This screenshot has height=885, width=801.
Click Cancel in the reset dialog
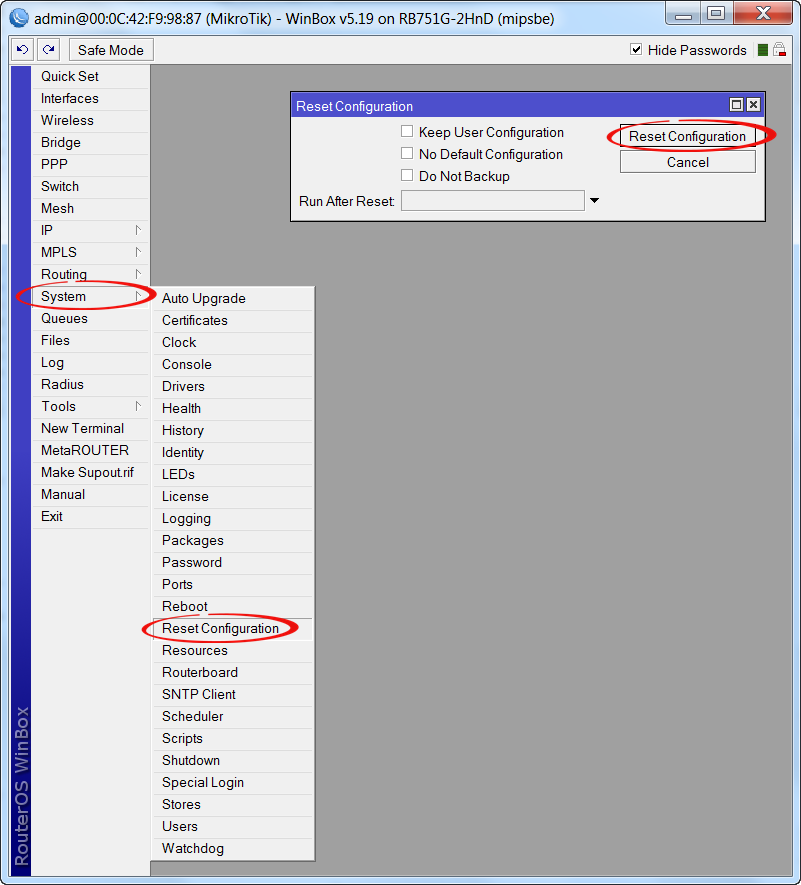[687, 162]
